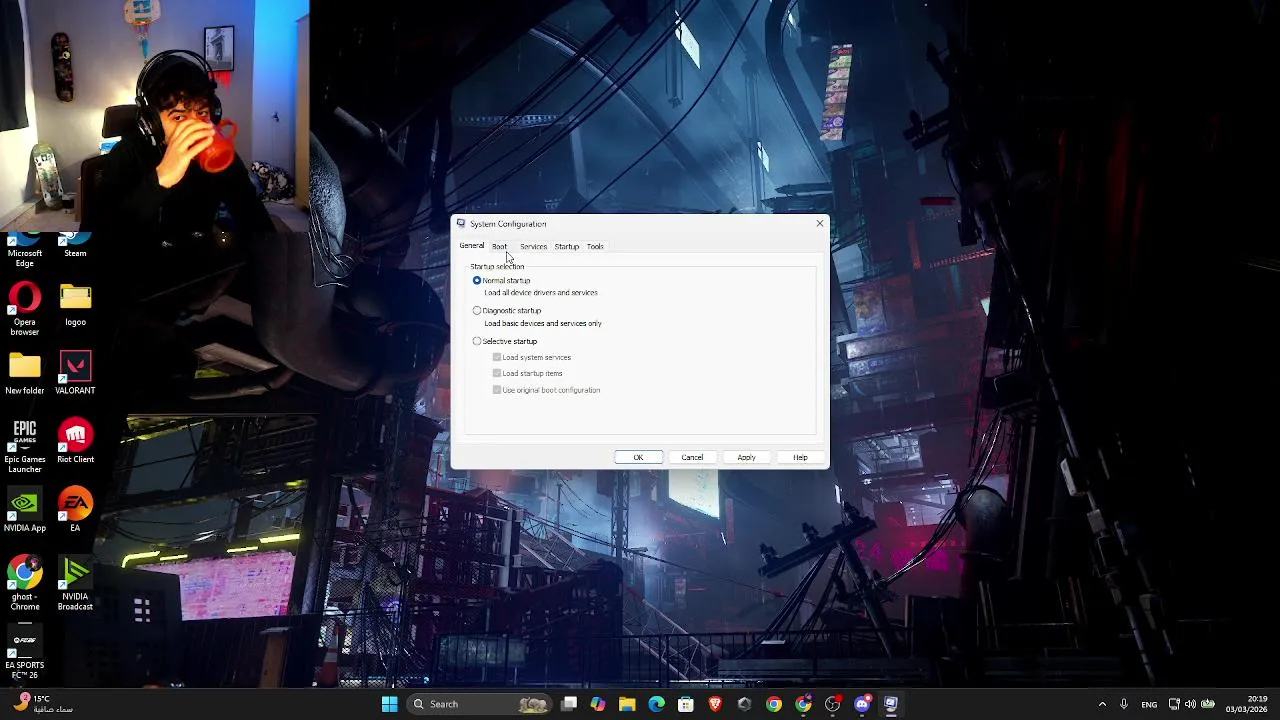This screenshot has height=720, width=1280.
Task: Open the volume tray icon
Action: tap(1190, 704)
